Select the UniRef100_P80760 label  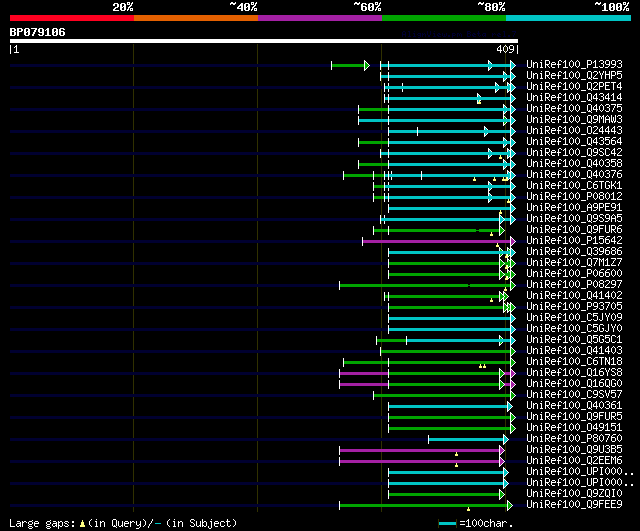point(574,439)
